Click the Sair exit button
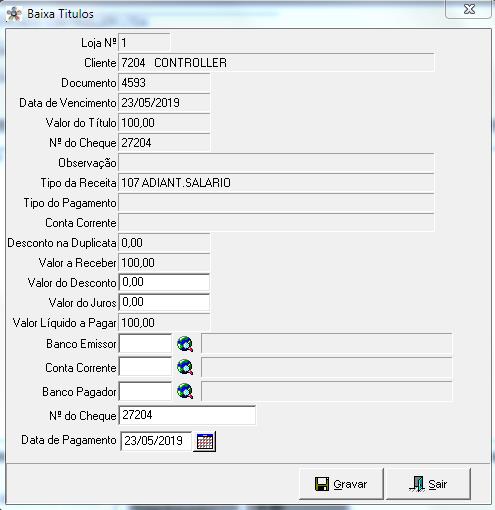Viewport: 495px width, 510px height. [428, 484]
